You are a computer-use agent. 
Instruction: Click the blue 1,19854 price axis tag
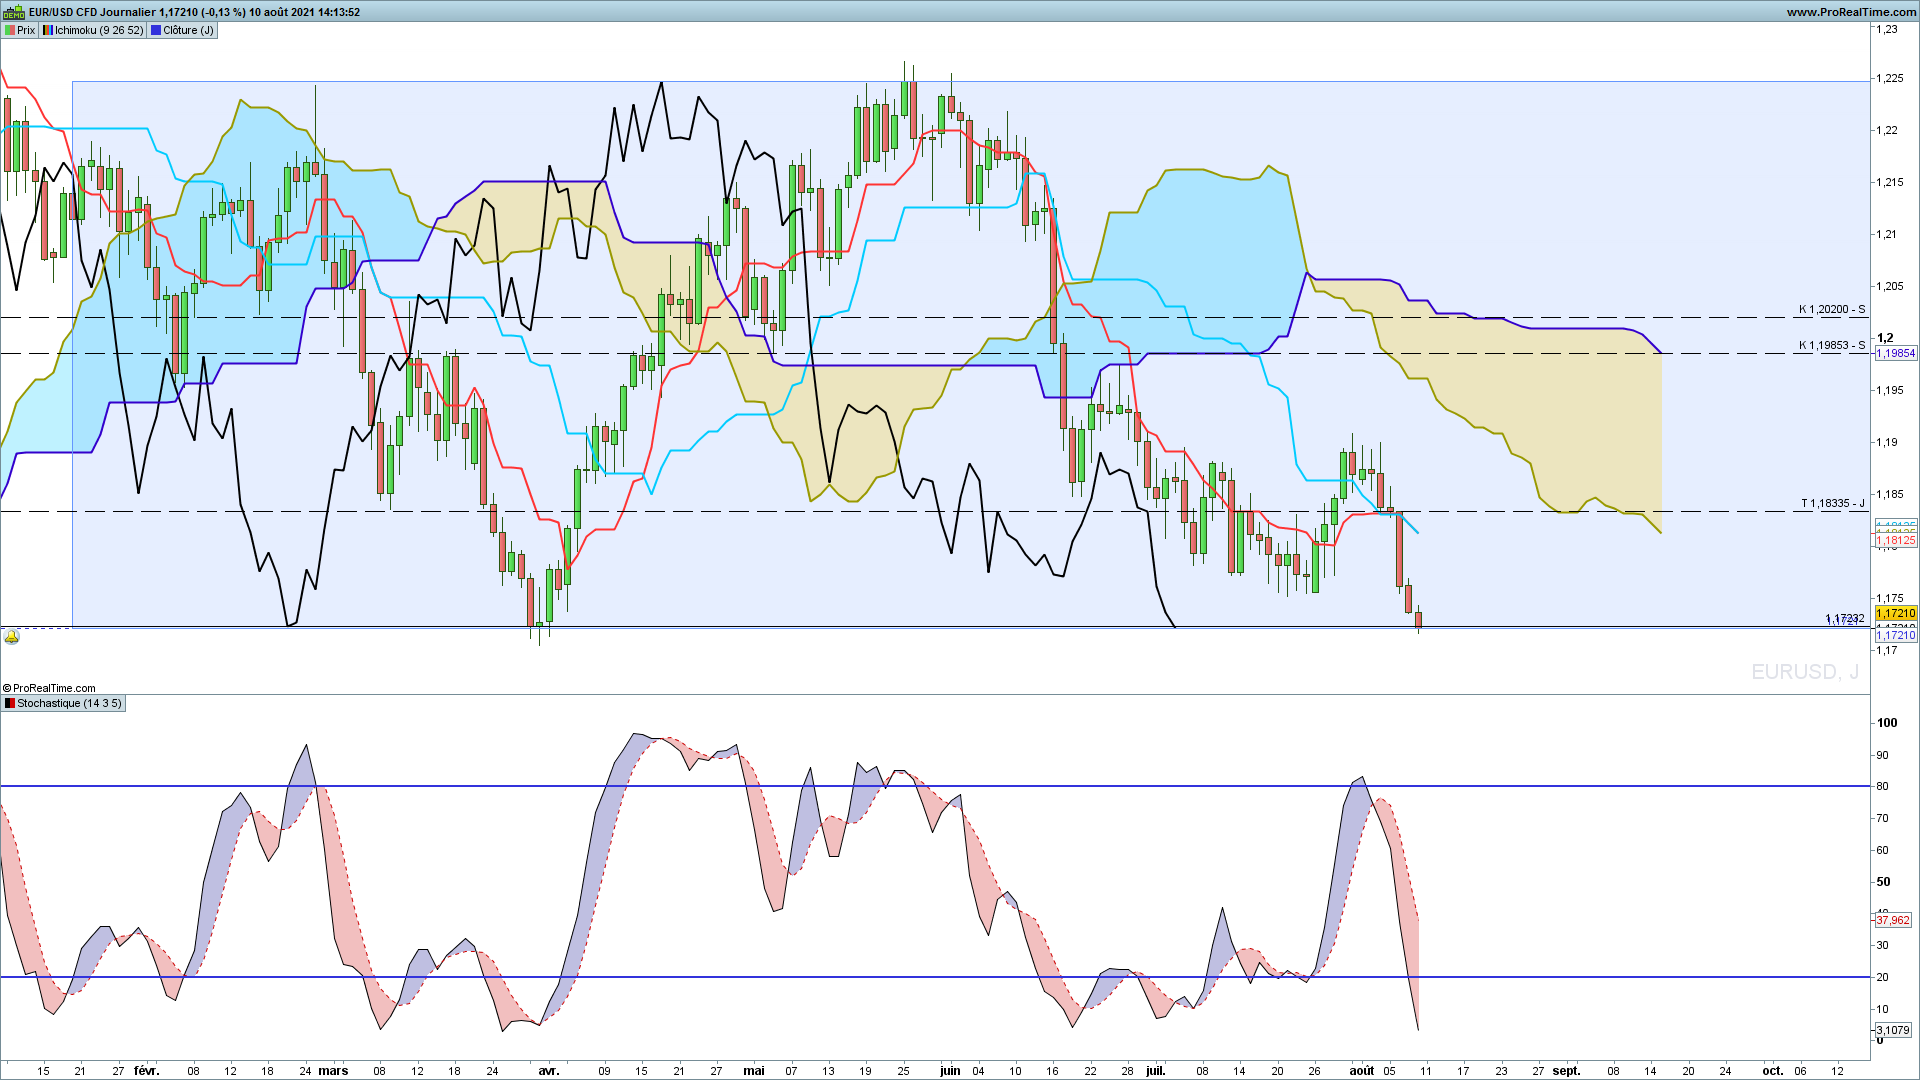[x=1895, y=353]
